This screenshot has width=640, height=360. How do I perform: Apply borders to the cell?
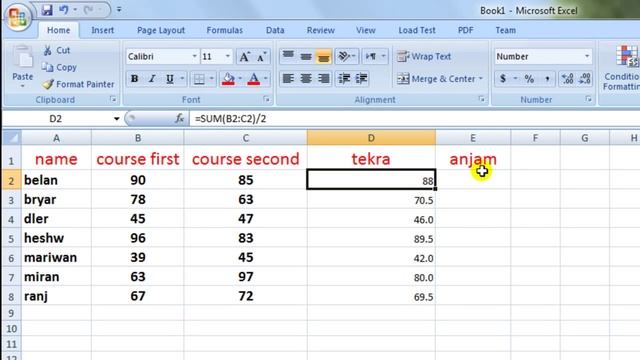(x=199, y=79)
